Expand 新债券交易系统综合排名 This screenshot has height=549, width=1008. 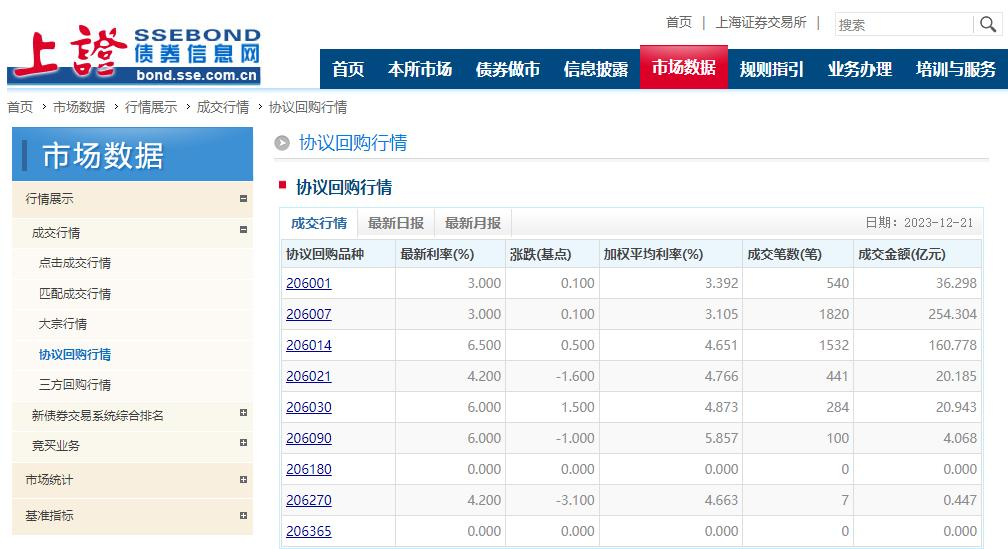tap(243, 413)
